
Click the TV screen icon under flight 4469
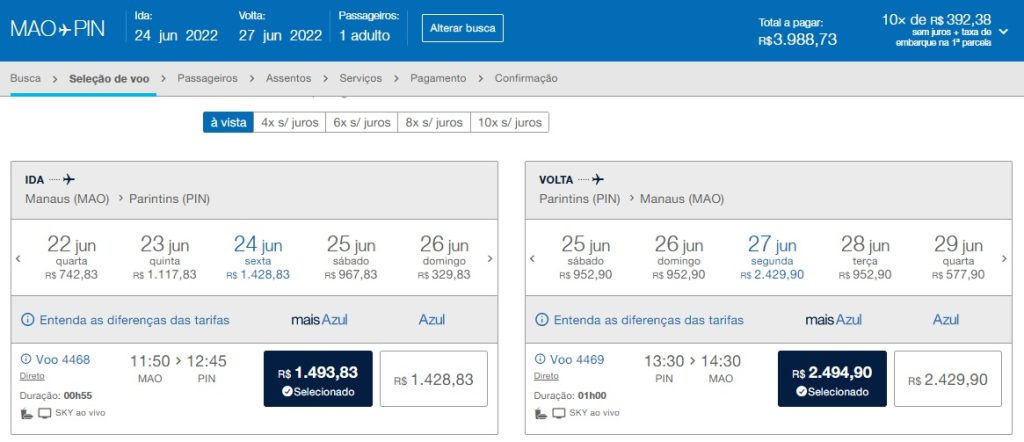(x=559, y=412)
